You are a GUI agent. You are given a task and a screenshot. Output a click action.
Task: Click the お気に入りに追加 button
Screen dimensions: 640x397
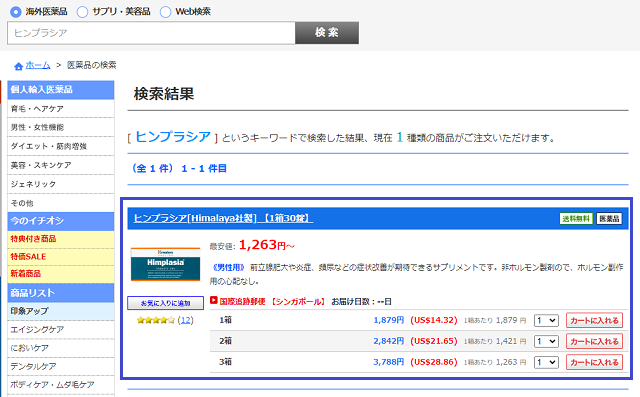click(x=165, y=303)
